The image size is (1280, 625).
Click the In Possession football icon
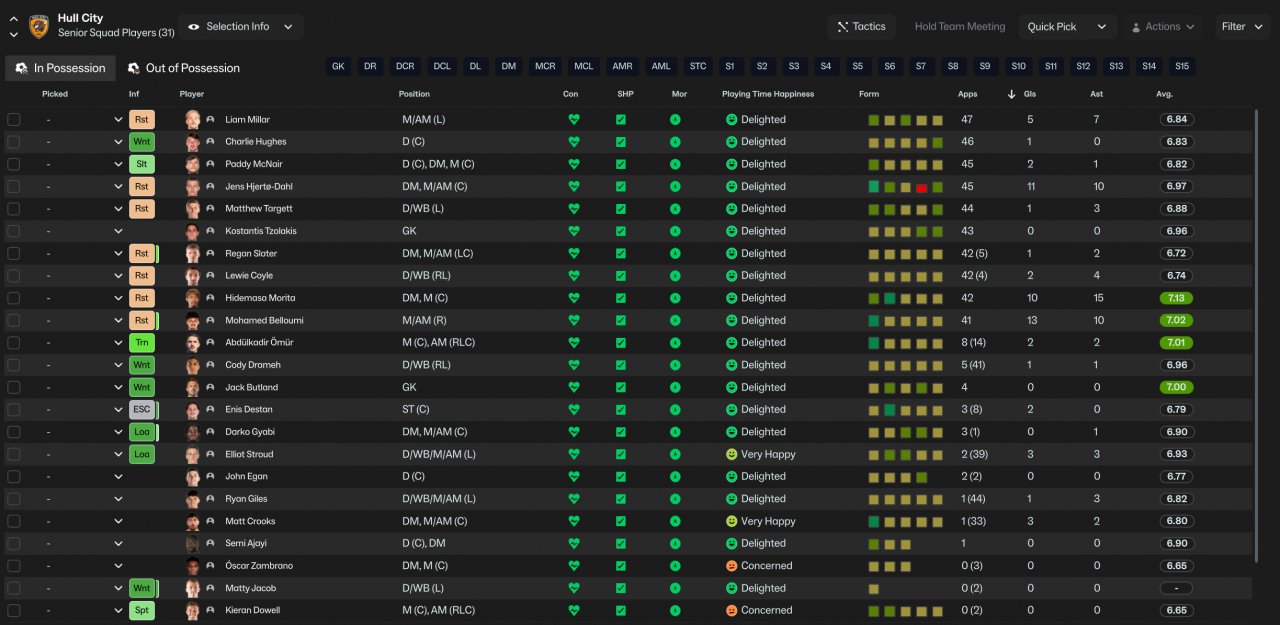click(x=22, y=68)
